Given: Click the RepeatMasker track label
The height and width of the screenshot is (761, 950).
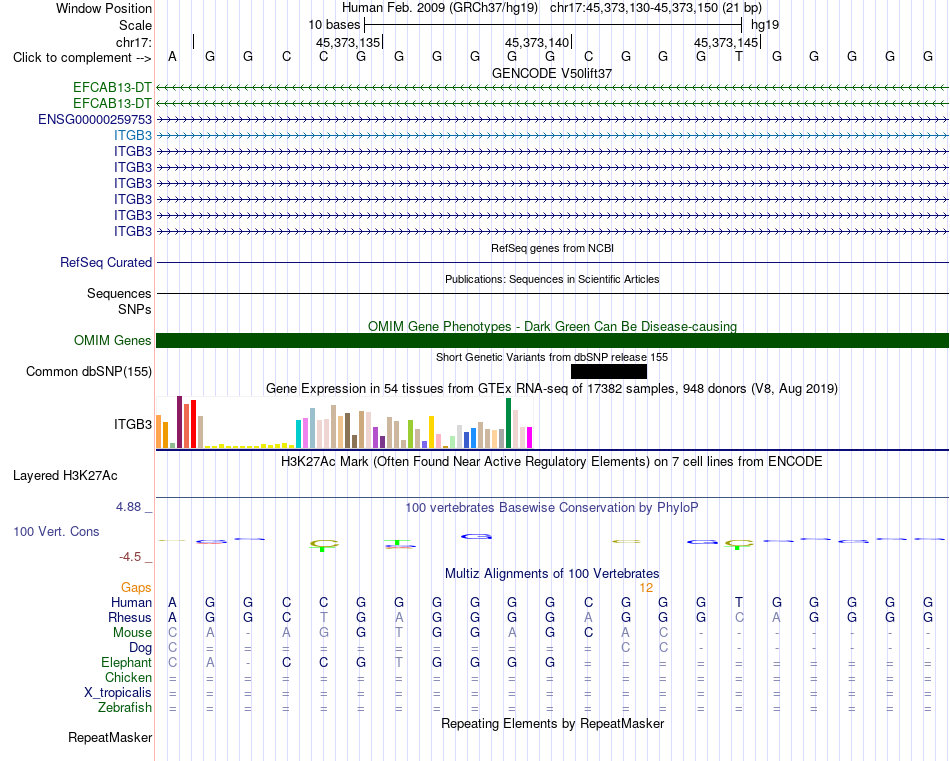Looking at the screenshot, I should click(110, 737).
